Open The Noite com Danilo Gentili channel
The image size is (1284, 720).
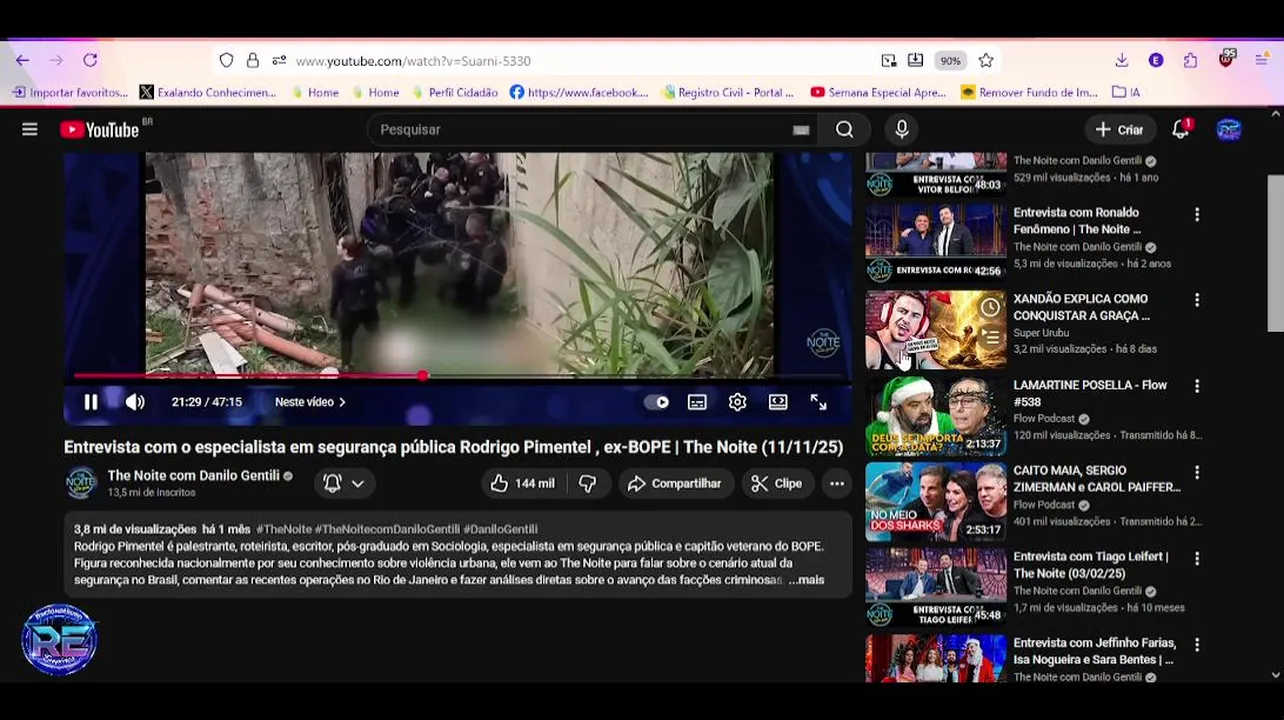tap(194, 475)
